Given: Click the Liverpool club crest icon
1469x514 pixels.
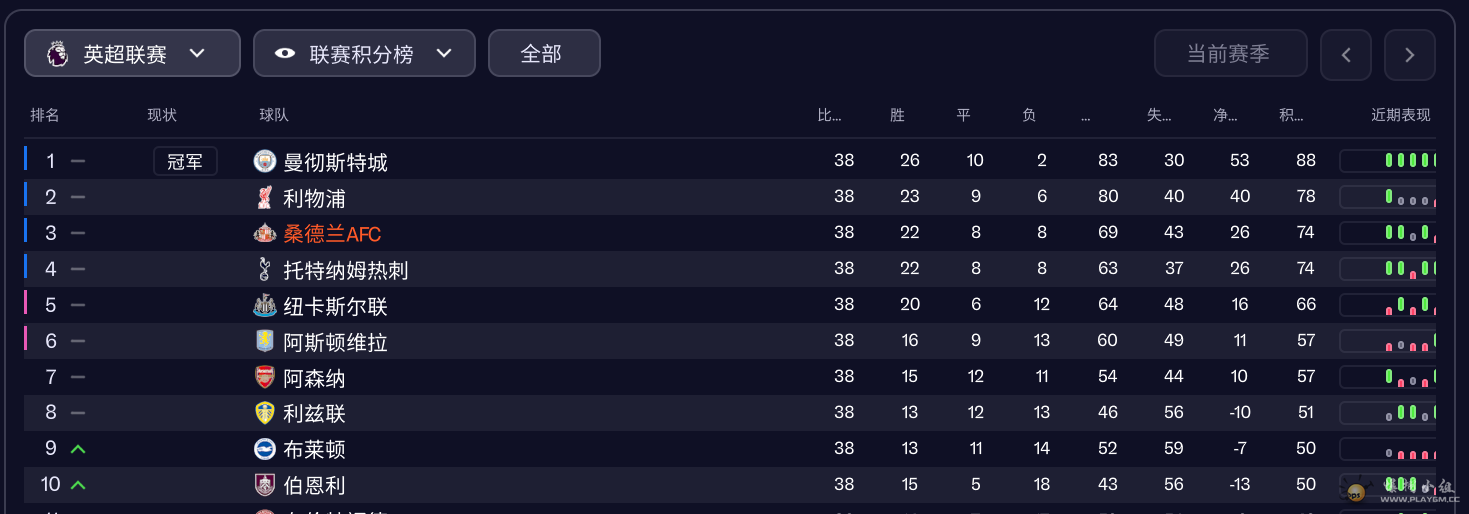Looking at the screenshot, I should click(x=264, y=197).
